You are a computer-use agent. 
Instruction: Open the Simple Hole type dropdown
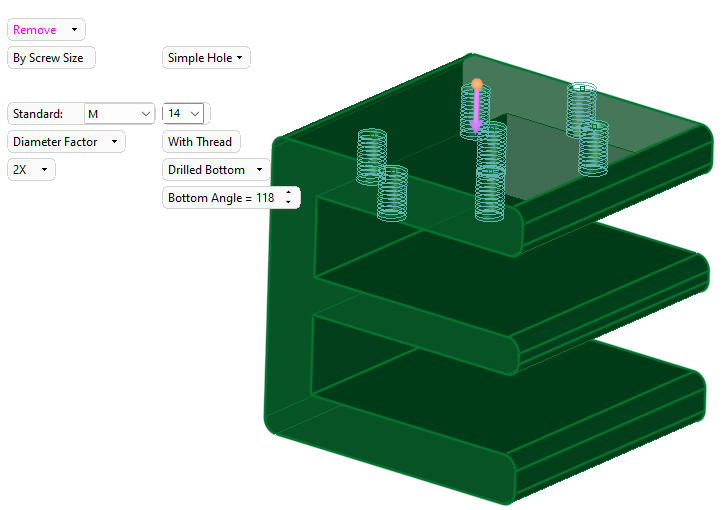pos(206,58)
